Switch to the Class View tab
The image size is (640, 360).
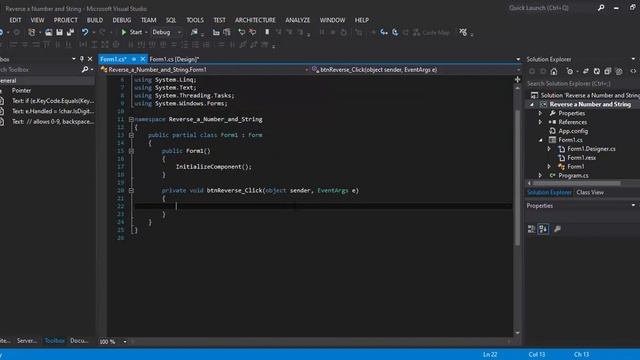click(590, 193)
